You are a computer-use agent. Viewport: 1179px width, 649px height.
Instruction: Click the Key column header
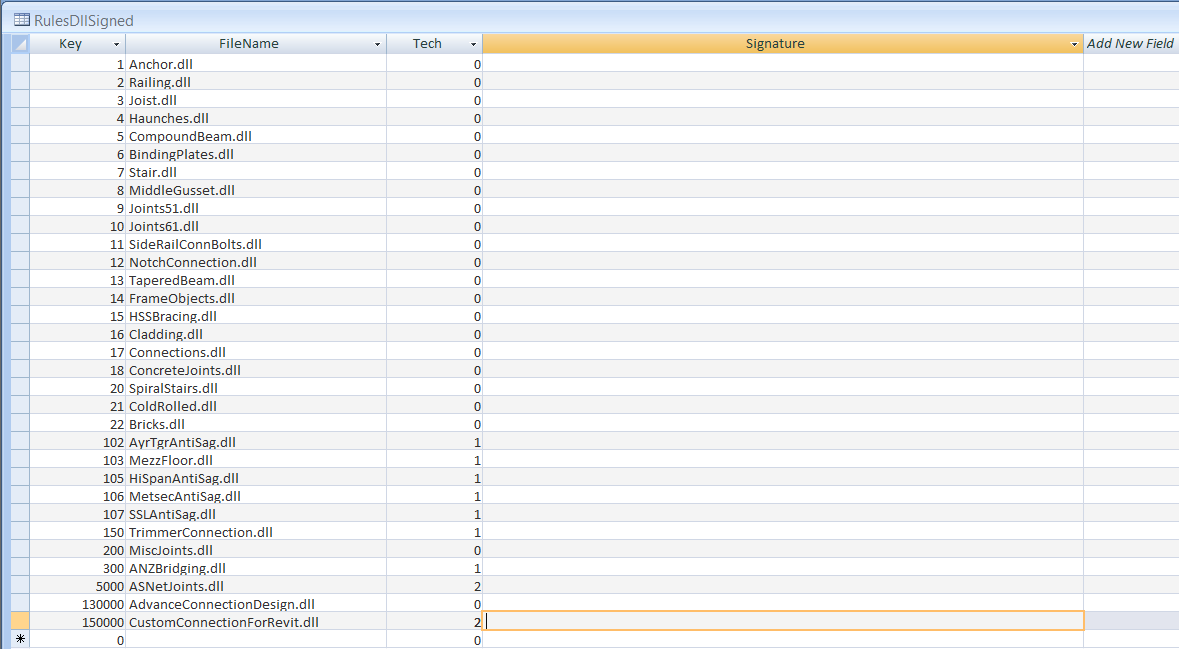(70, 44)
